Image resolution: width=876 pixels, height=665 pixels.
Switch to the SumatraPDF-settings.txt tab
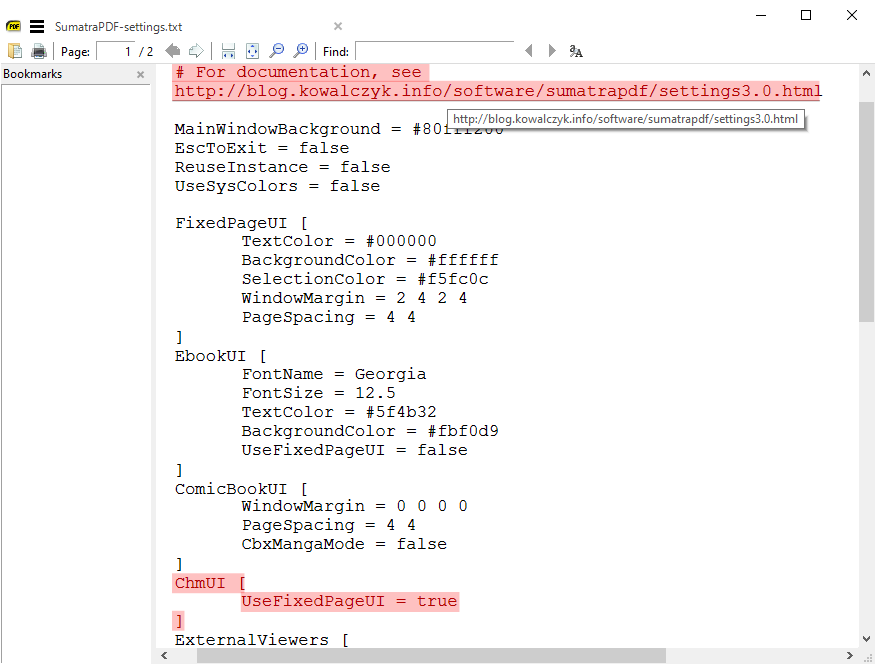pos(120,26)
